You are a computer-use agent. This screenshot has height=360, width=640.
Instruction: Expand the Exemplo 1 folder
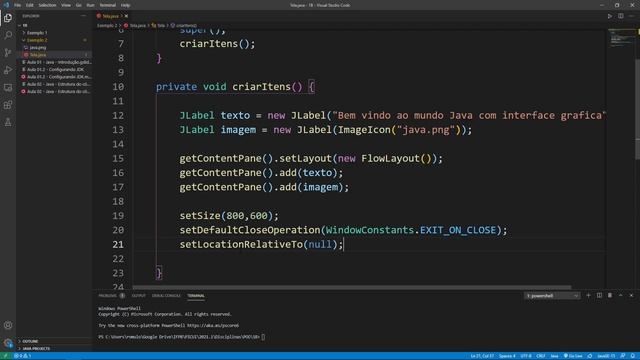pyautogui.click(x=37, y=33)
